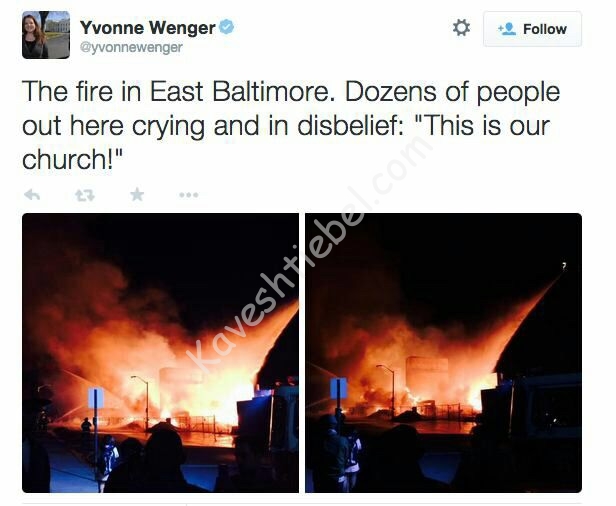Click the street lamp in the left photo

click(x=142, y=403)
